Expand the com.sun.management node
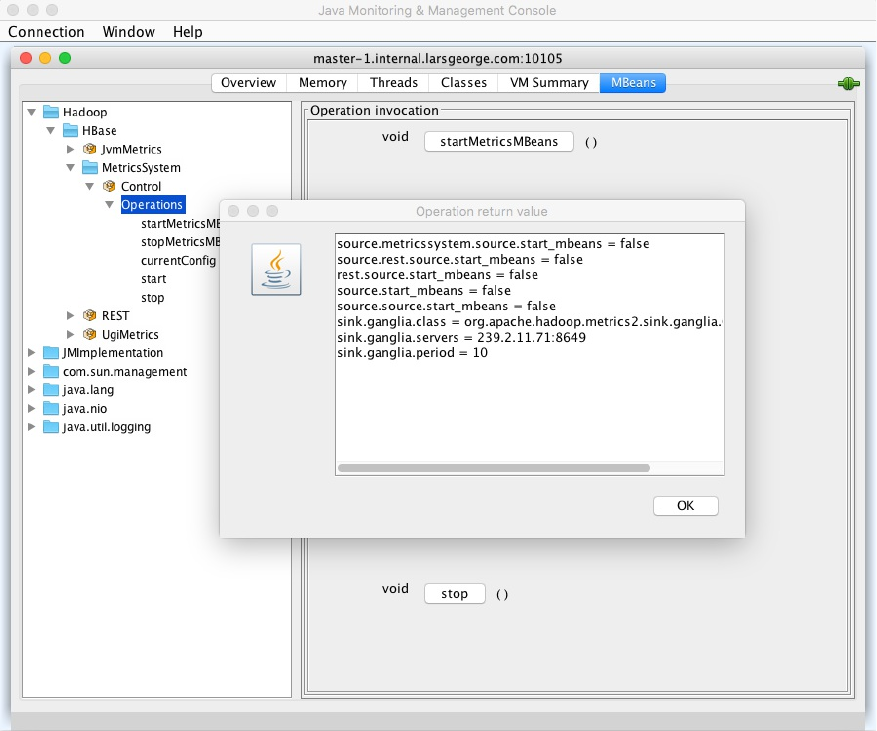 pyautogui.click(x=32, y=371)
